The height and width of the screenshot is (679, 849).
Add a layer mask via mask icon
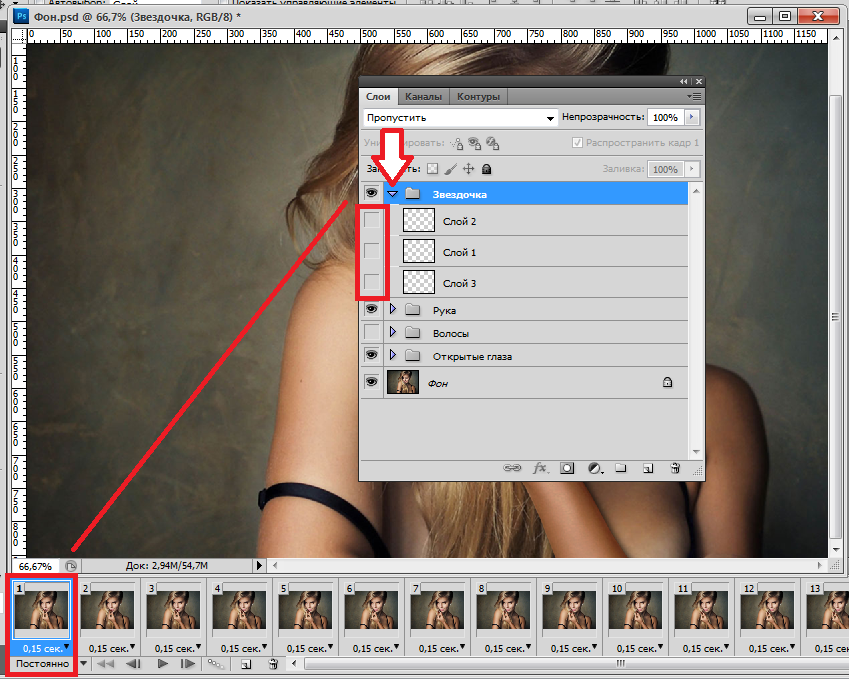(x=567, y=468)
